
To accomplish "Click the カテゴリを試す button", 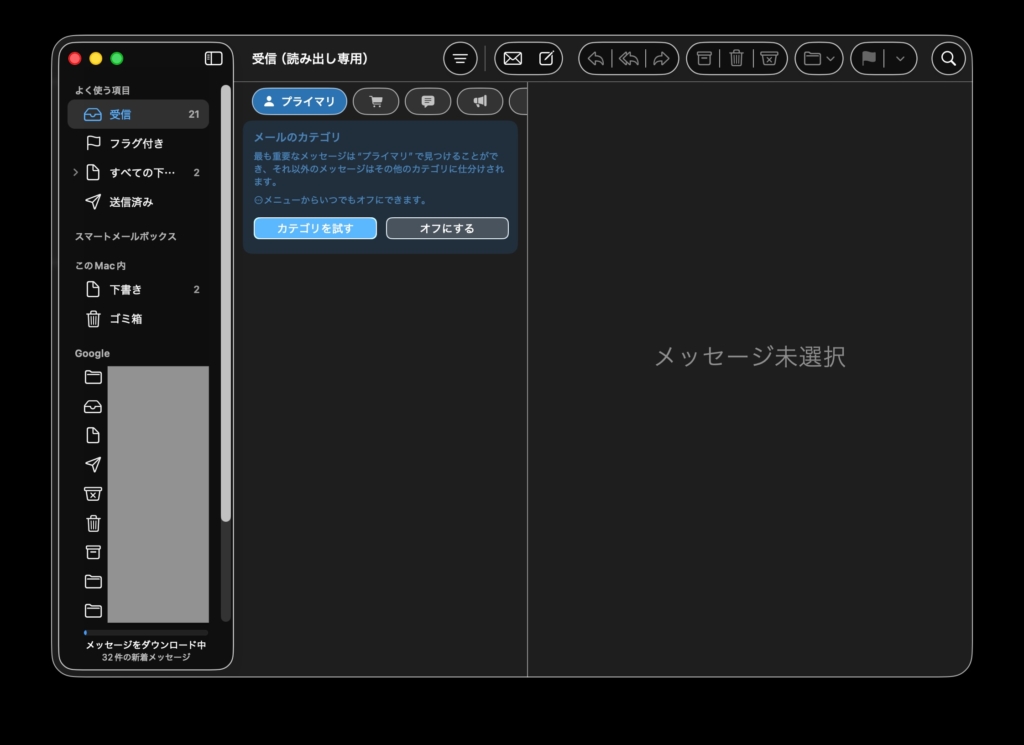I will coord(315,228).
